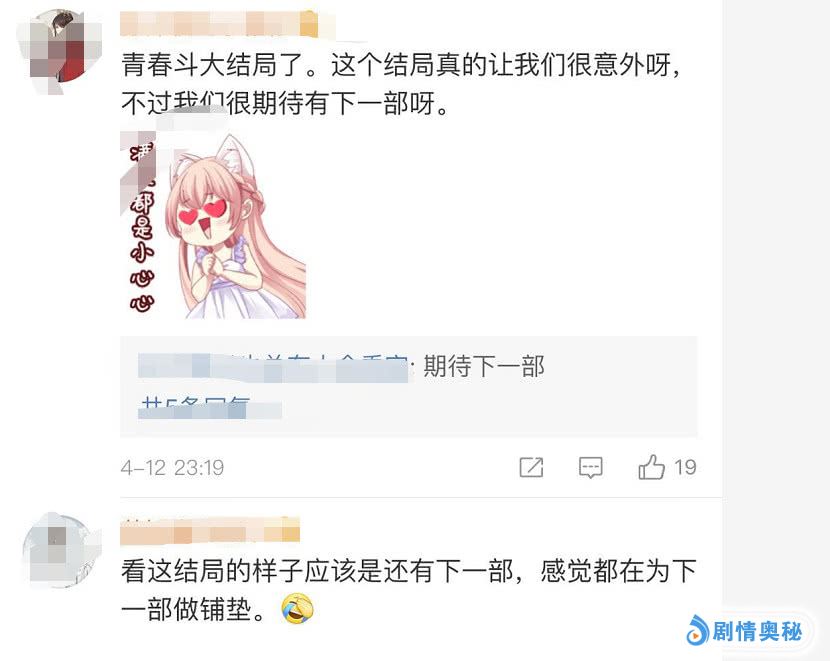Select the comment text starting 看这结局的样子
This screenshot has width=830, height=661.
(409, 591)
